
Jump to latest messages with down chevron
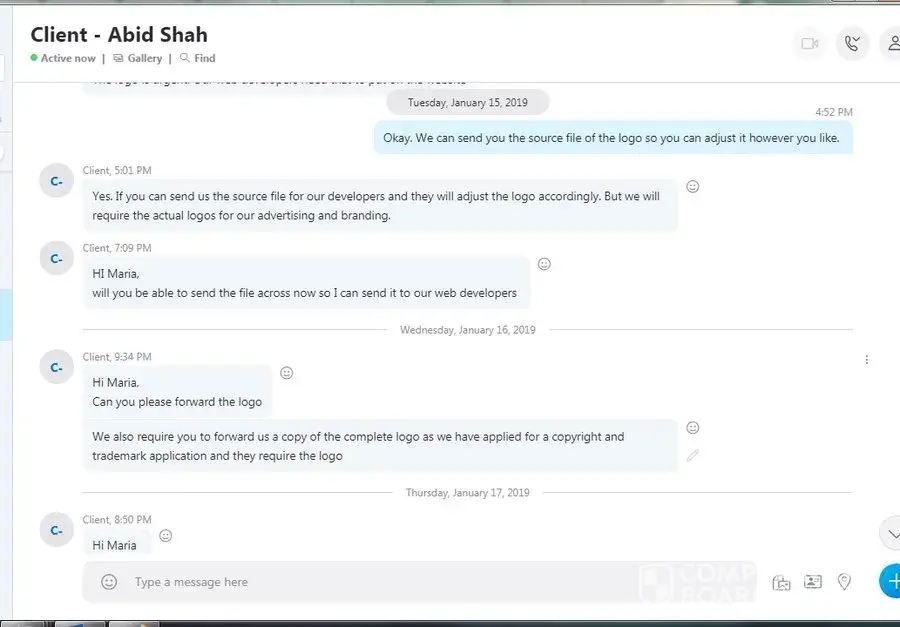891,533
